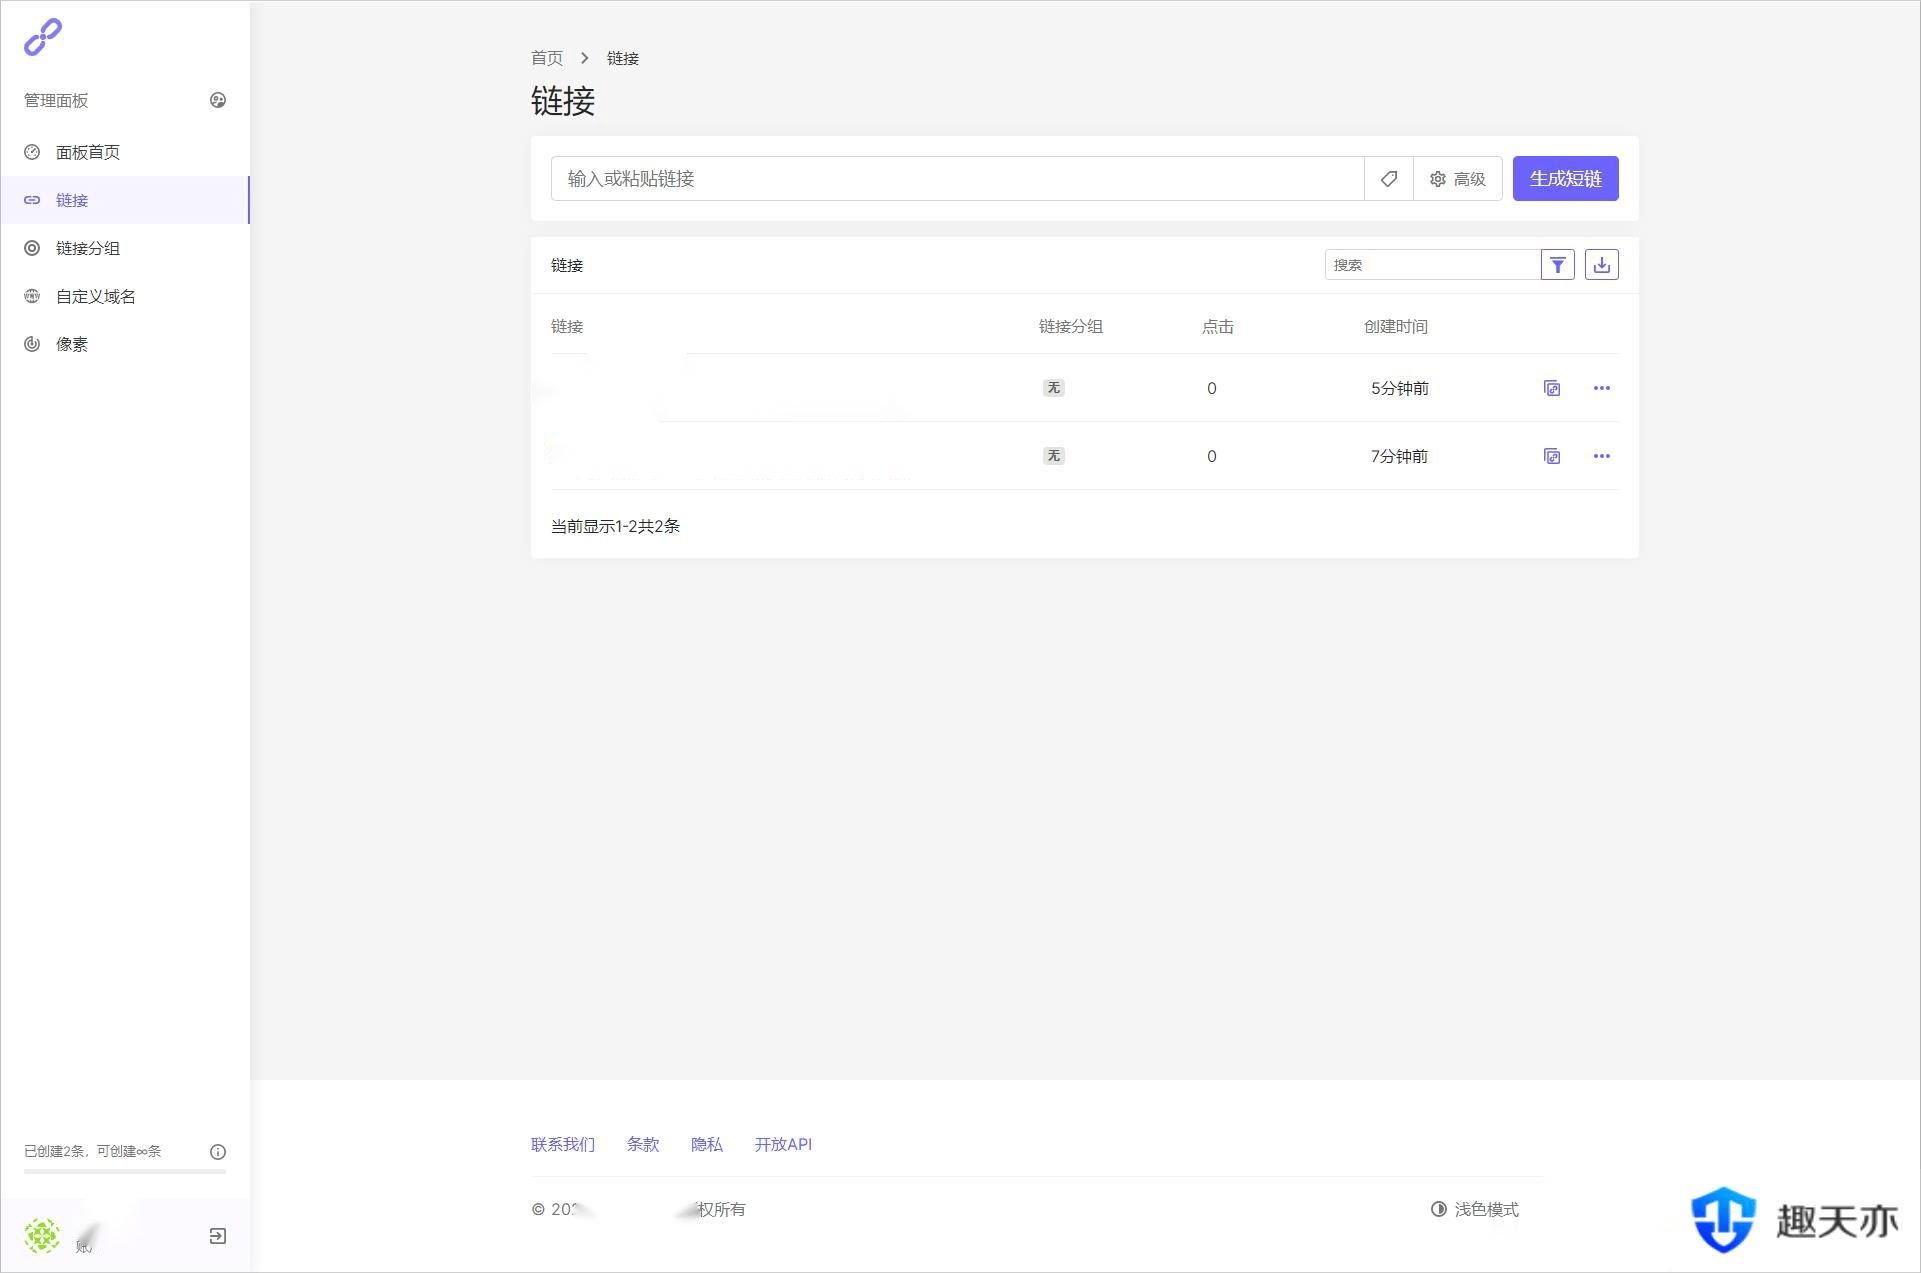The image size is (1921, 1273).
Task: Click the info icon beside link quota
Action: (218, 1152)
